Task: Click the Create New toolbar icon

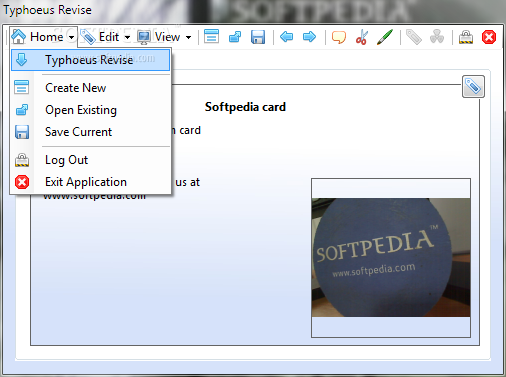Action: (x=211, y=37)
